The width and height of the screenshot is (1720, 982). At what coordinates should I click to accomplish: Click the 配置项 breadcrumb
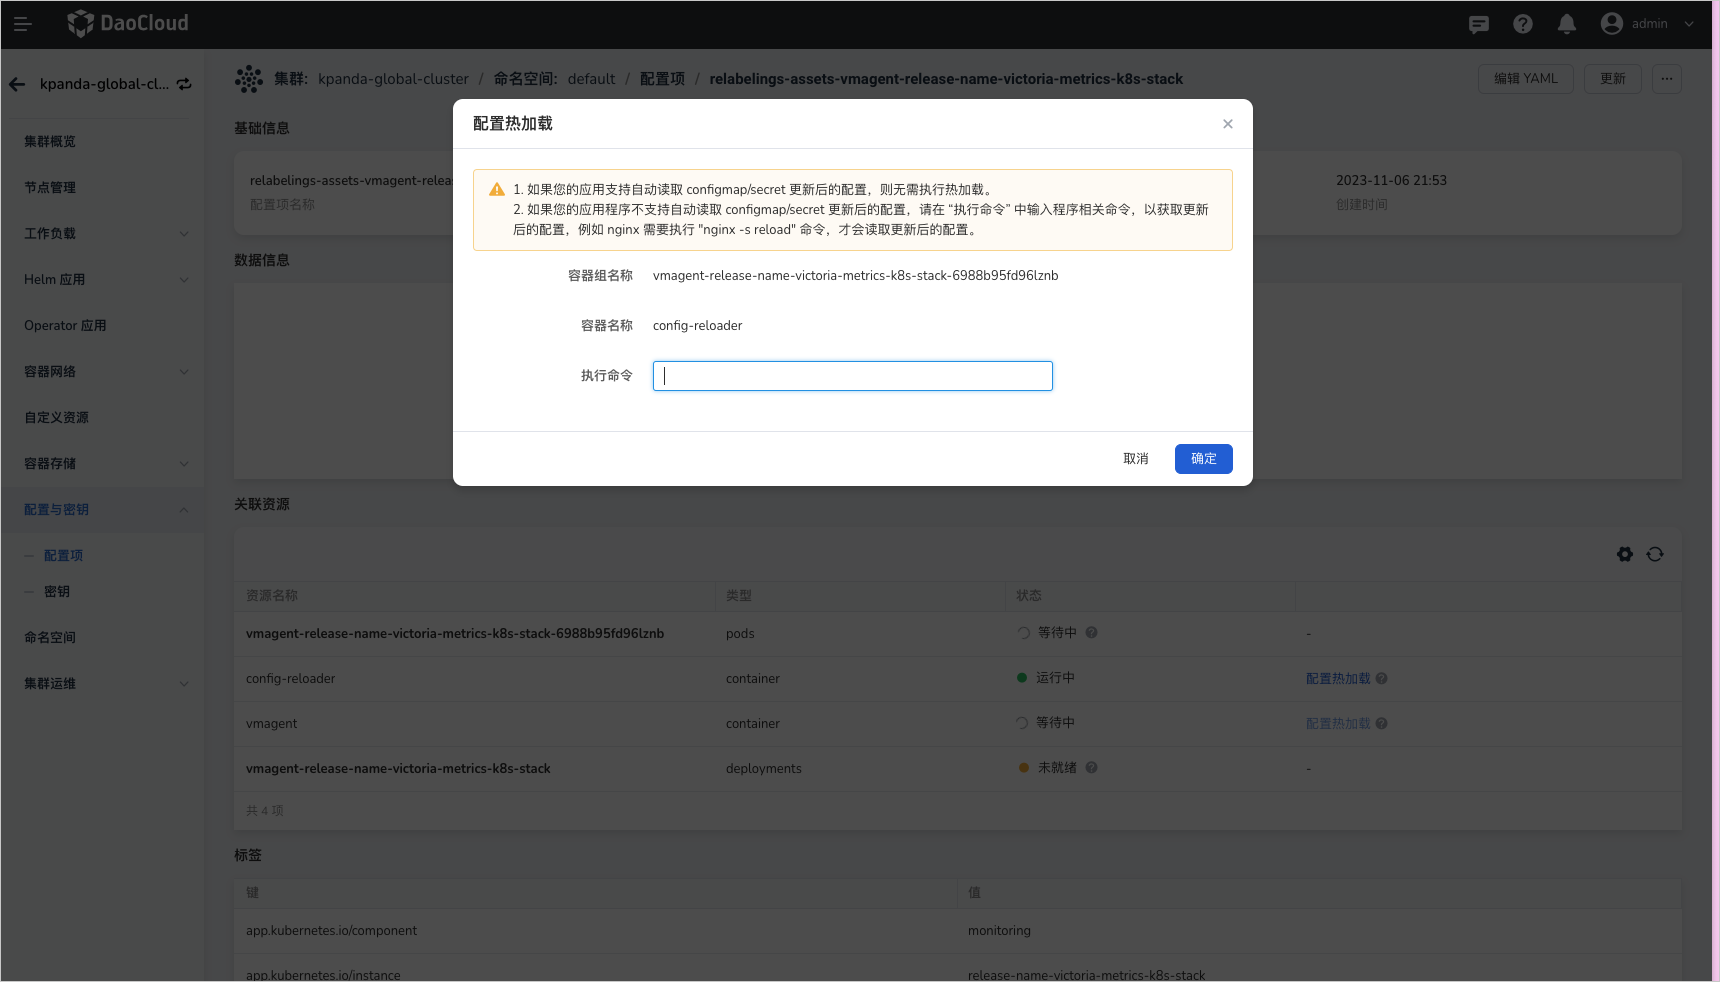click(662, 79)
